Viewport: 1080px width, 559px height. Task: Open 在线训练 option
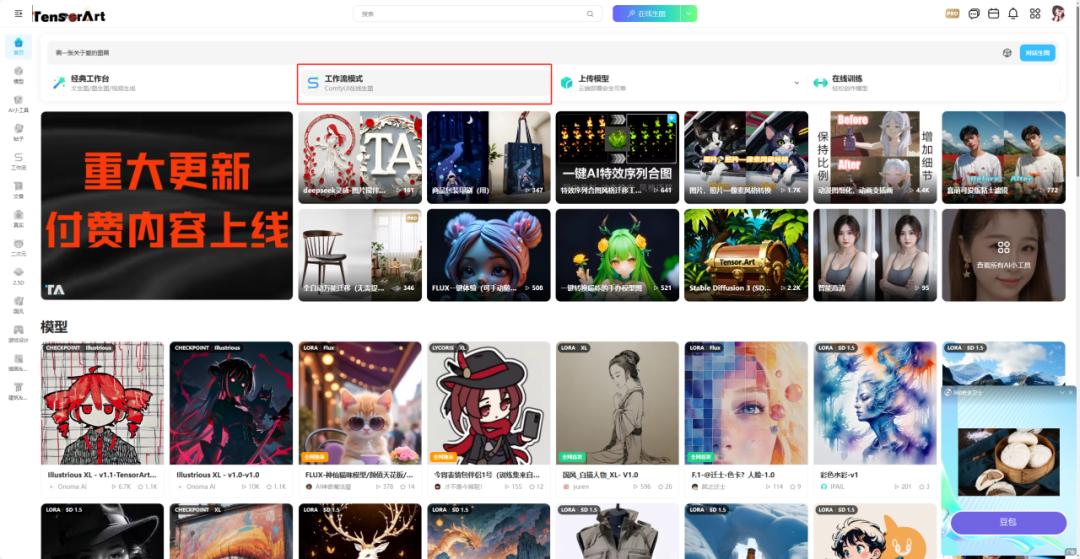click(x=932, y=83)
